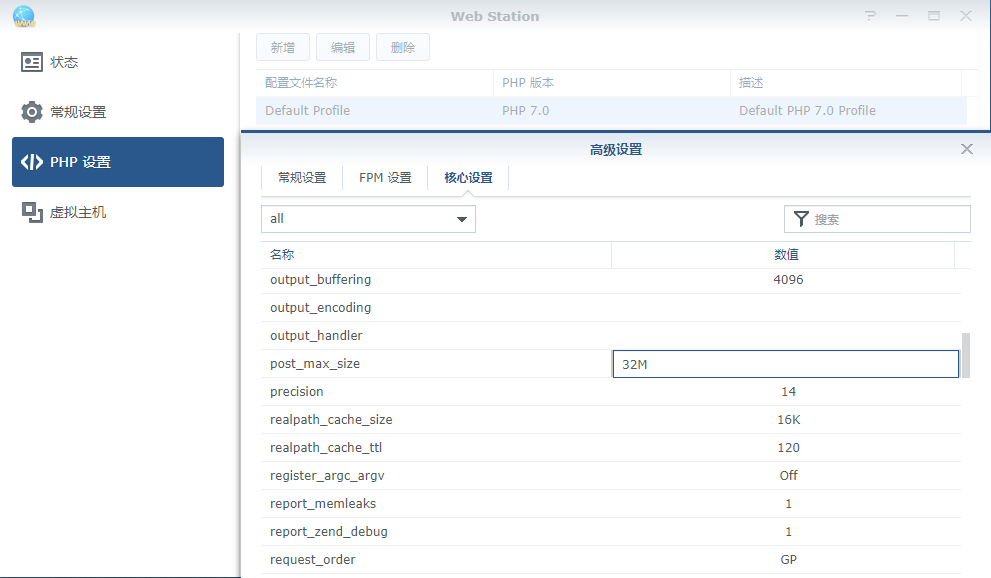The image size is (991, 578).
Task: Click the PHP 设置 code icon
Action: click(32, 162)
